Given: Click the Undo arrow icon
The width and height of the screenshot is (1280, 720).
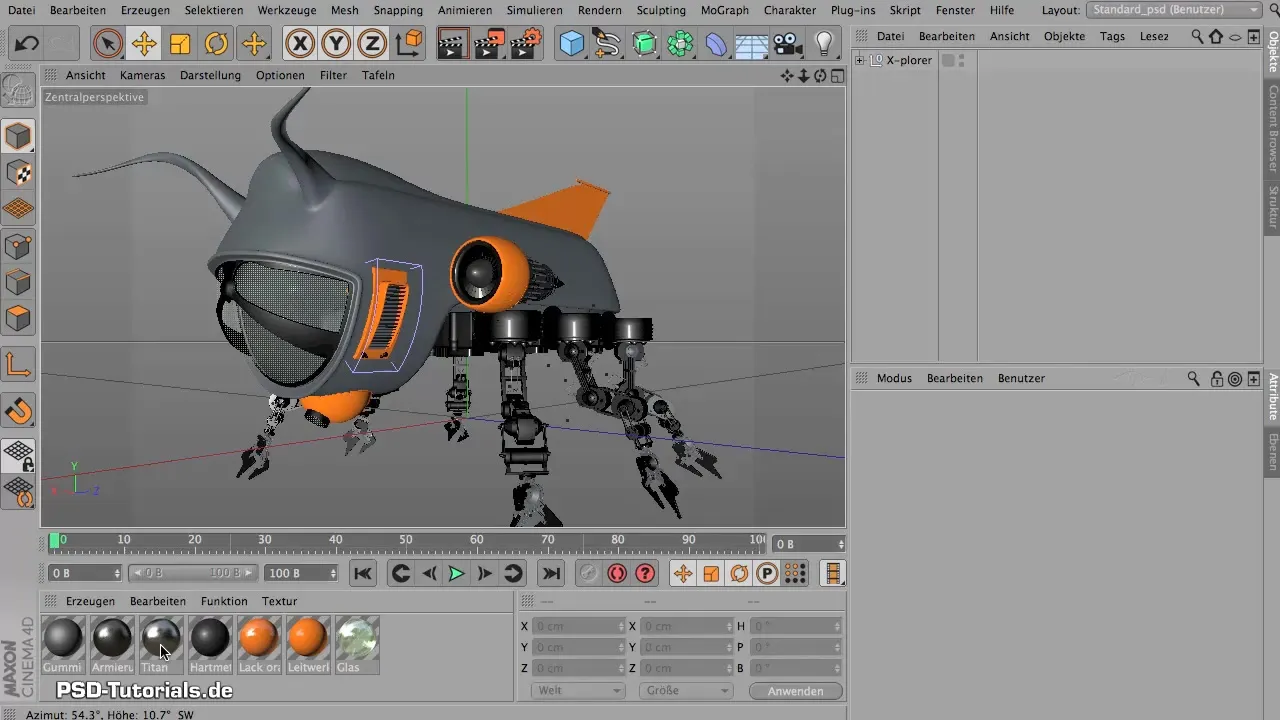Looking at the screenshot, I should (27, 44).
